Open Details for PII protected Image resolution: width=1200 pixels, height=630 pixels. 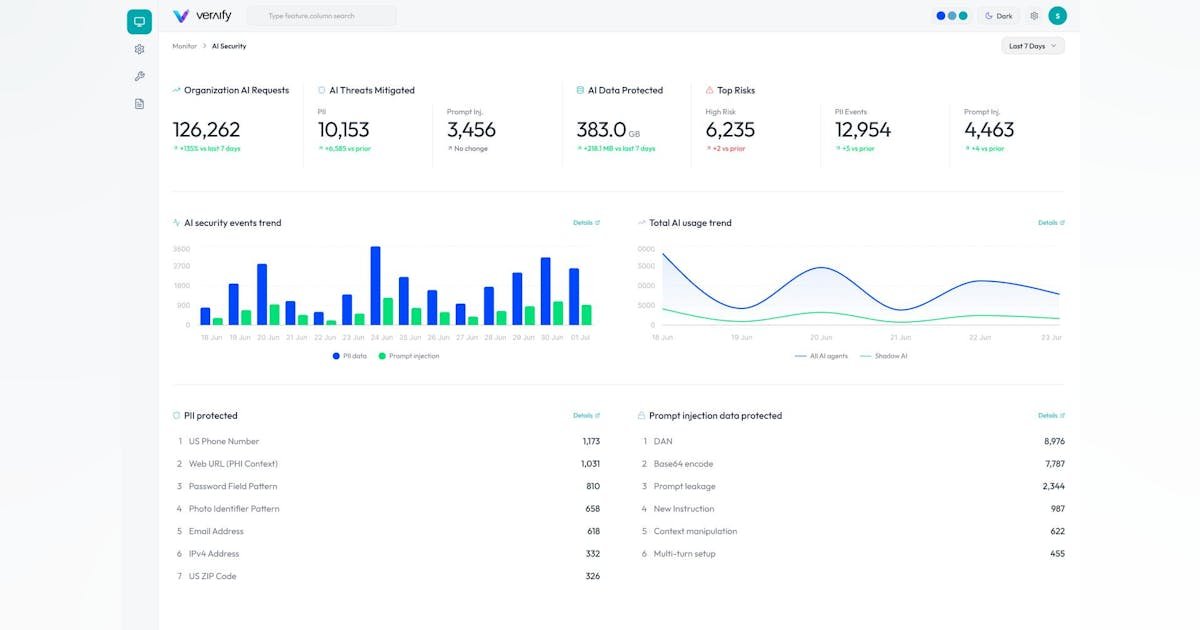(x=586, y=415)
